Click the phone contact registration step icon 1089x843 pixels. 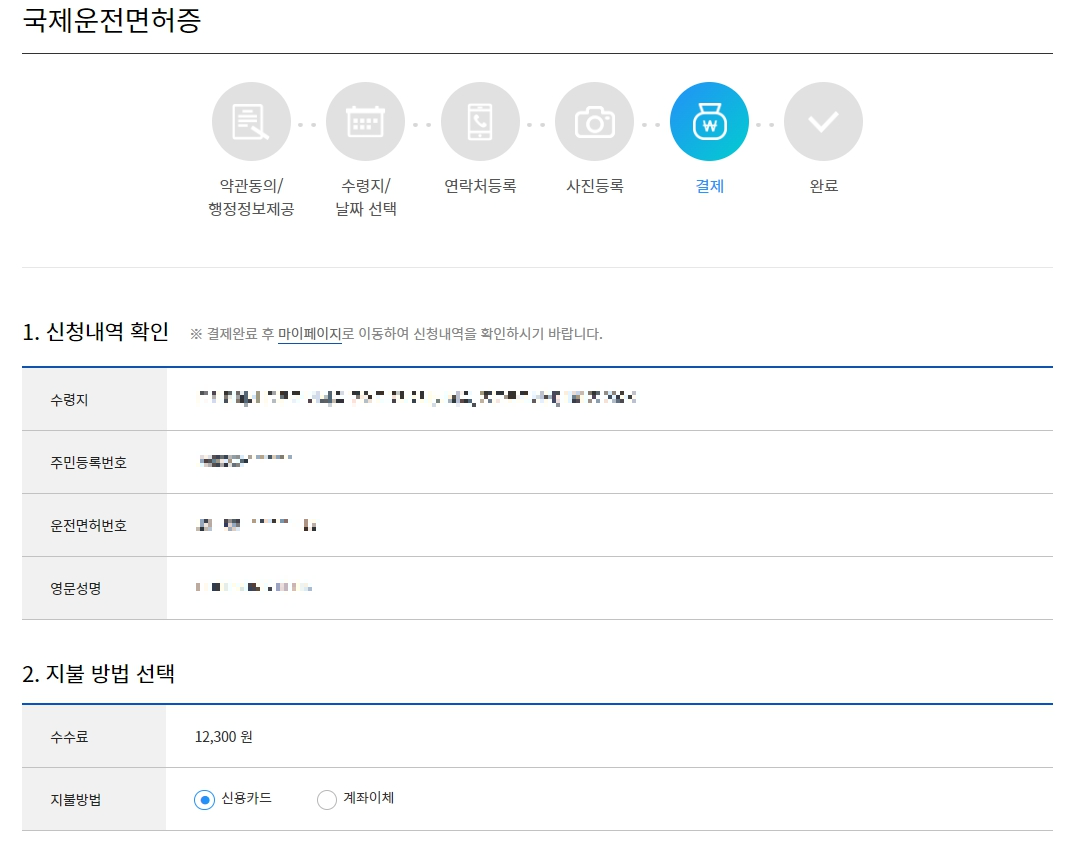click(480, 122)
